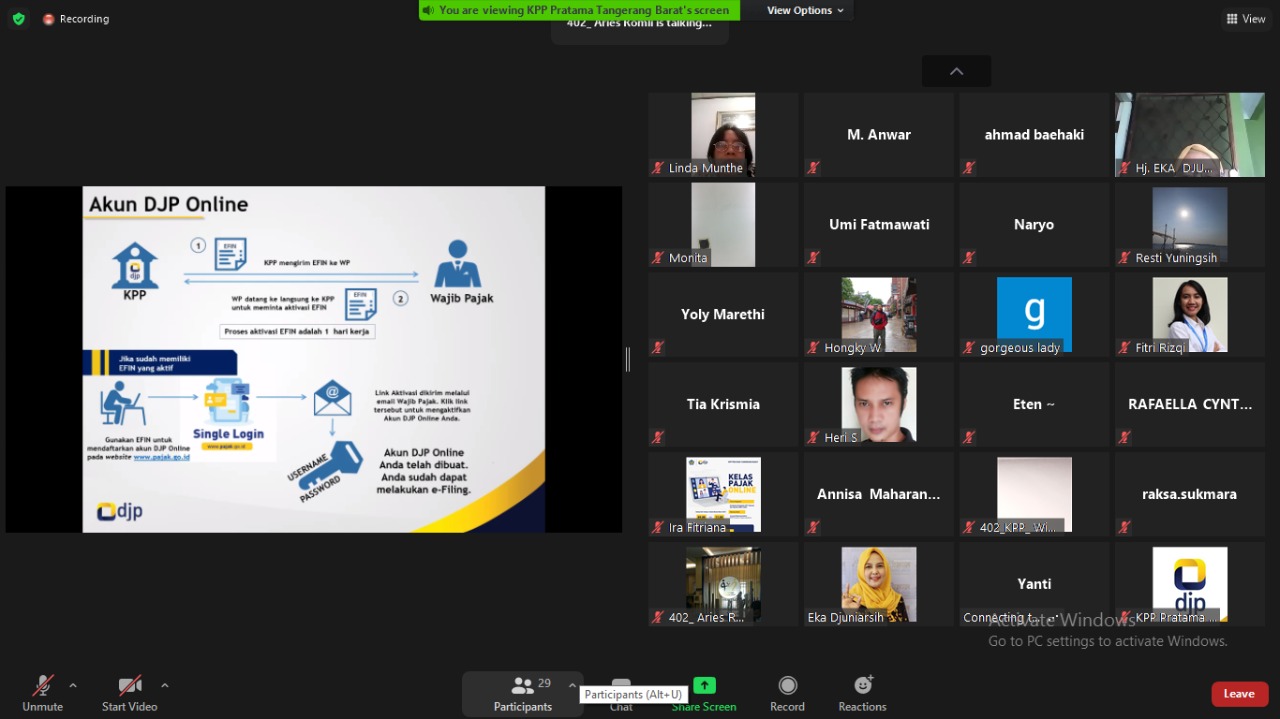The height and width of the screenshot is (719, 1280).
Task: Expand video options arrow beside Start Video
Action: tap(165, 686)
